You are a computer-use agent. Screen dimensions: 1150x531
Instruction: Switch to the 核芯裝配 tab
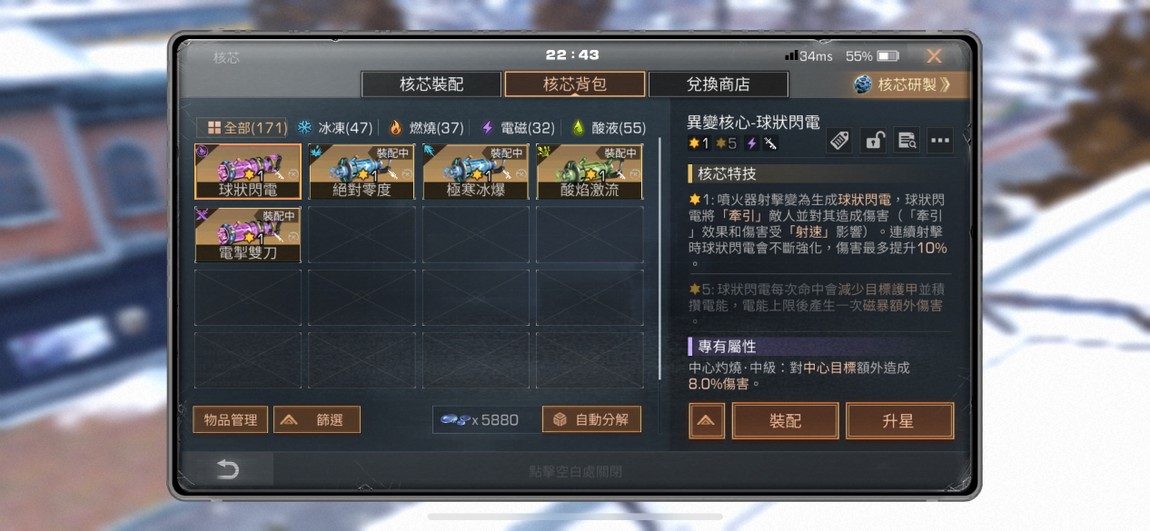431,84
